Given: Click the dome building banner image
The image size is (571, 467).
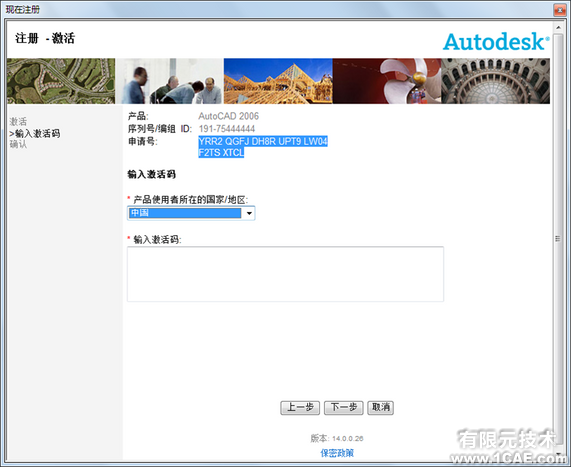Looking at the screenshot, I should 496,81.
